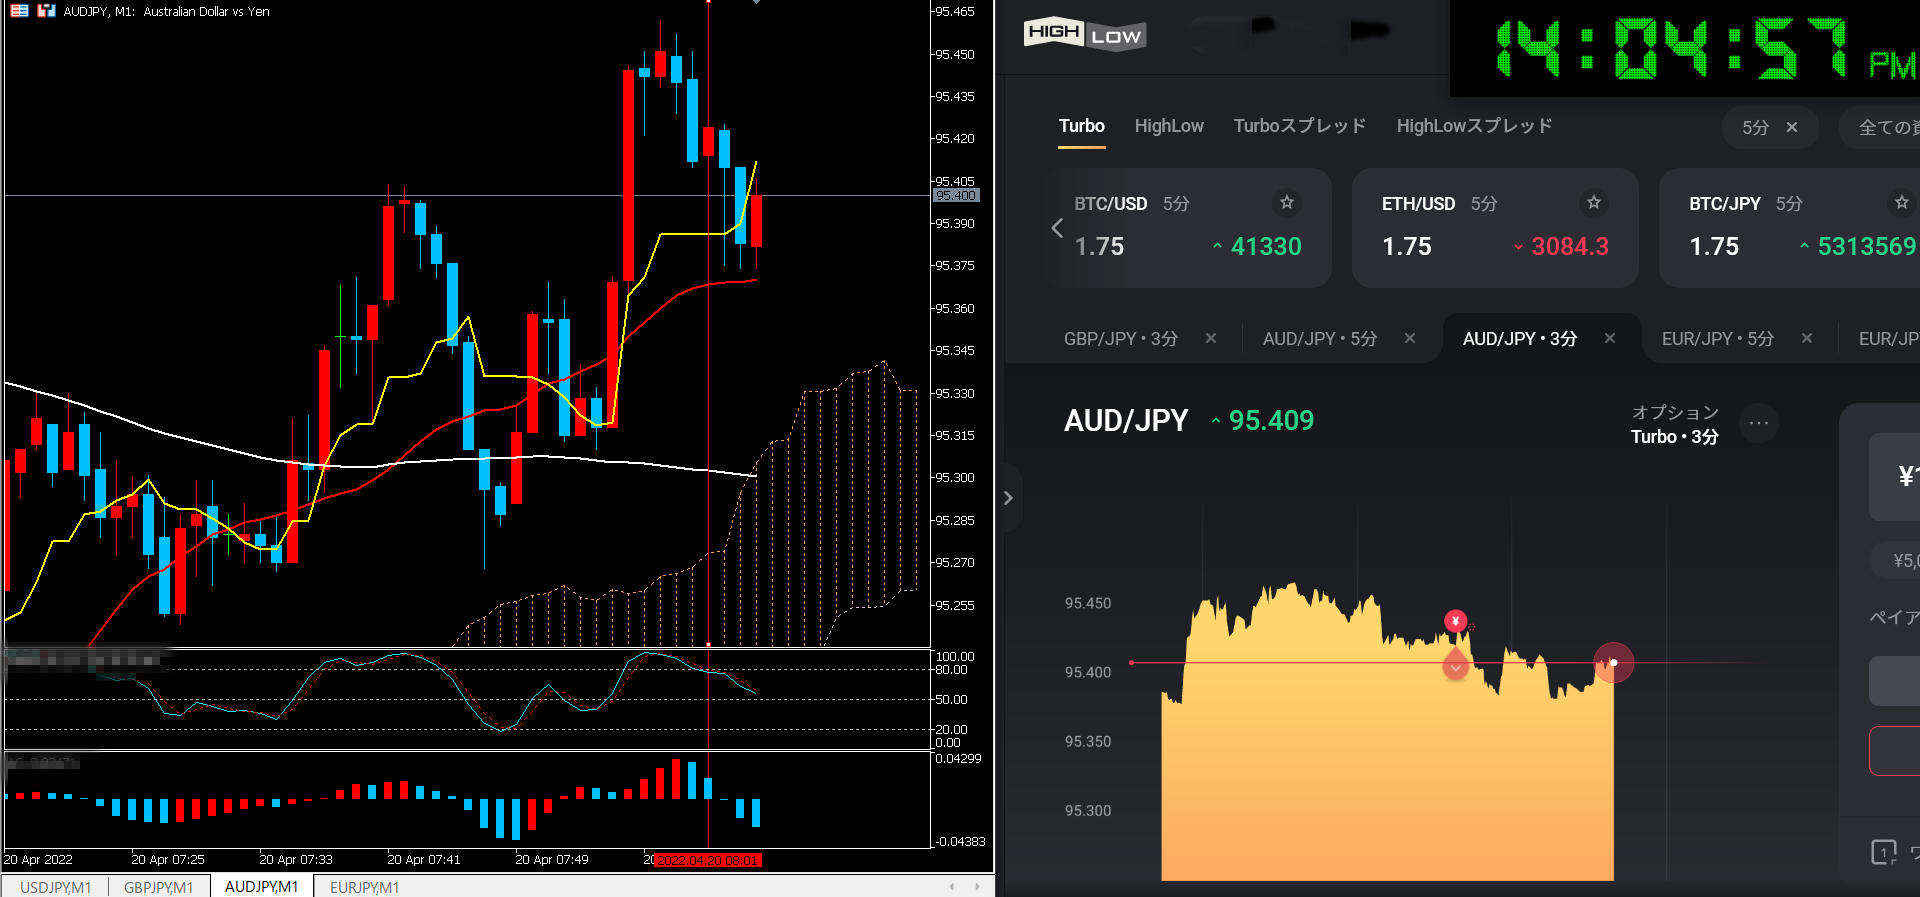Open the 全ての asset filter dropdown
The width and height of the screenshot is (1920, 897).
pos(1885,128)
